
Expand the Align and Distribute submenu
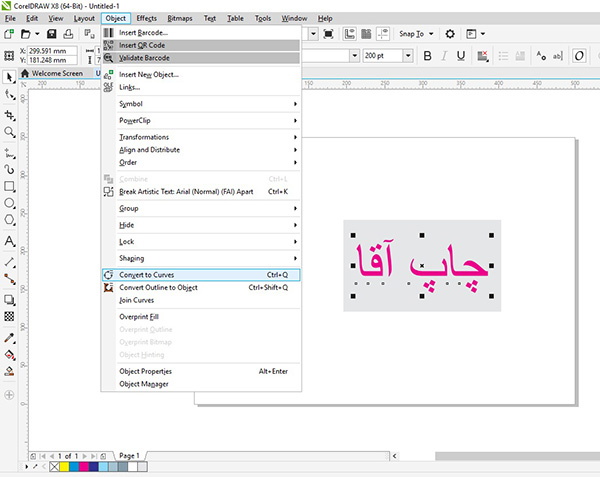coord(208,150)
